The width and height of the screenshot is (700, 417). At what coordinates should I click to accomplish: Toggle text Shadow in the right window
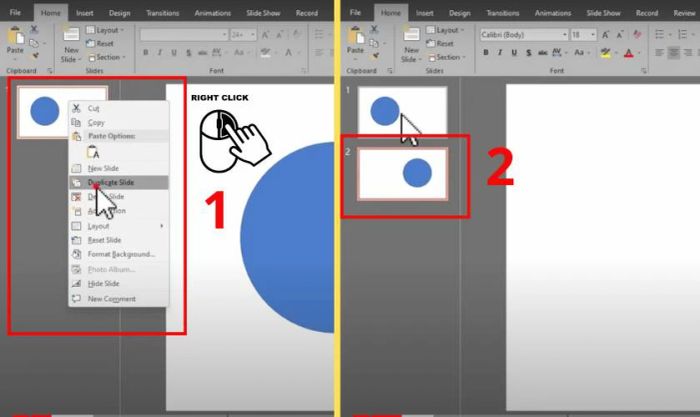(529, 53)
